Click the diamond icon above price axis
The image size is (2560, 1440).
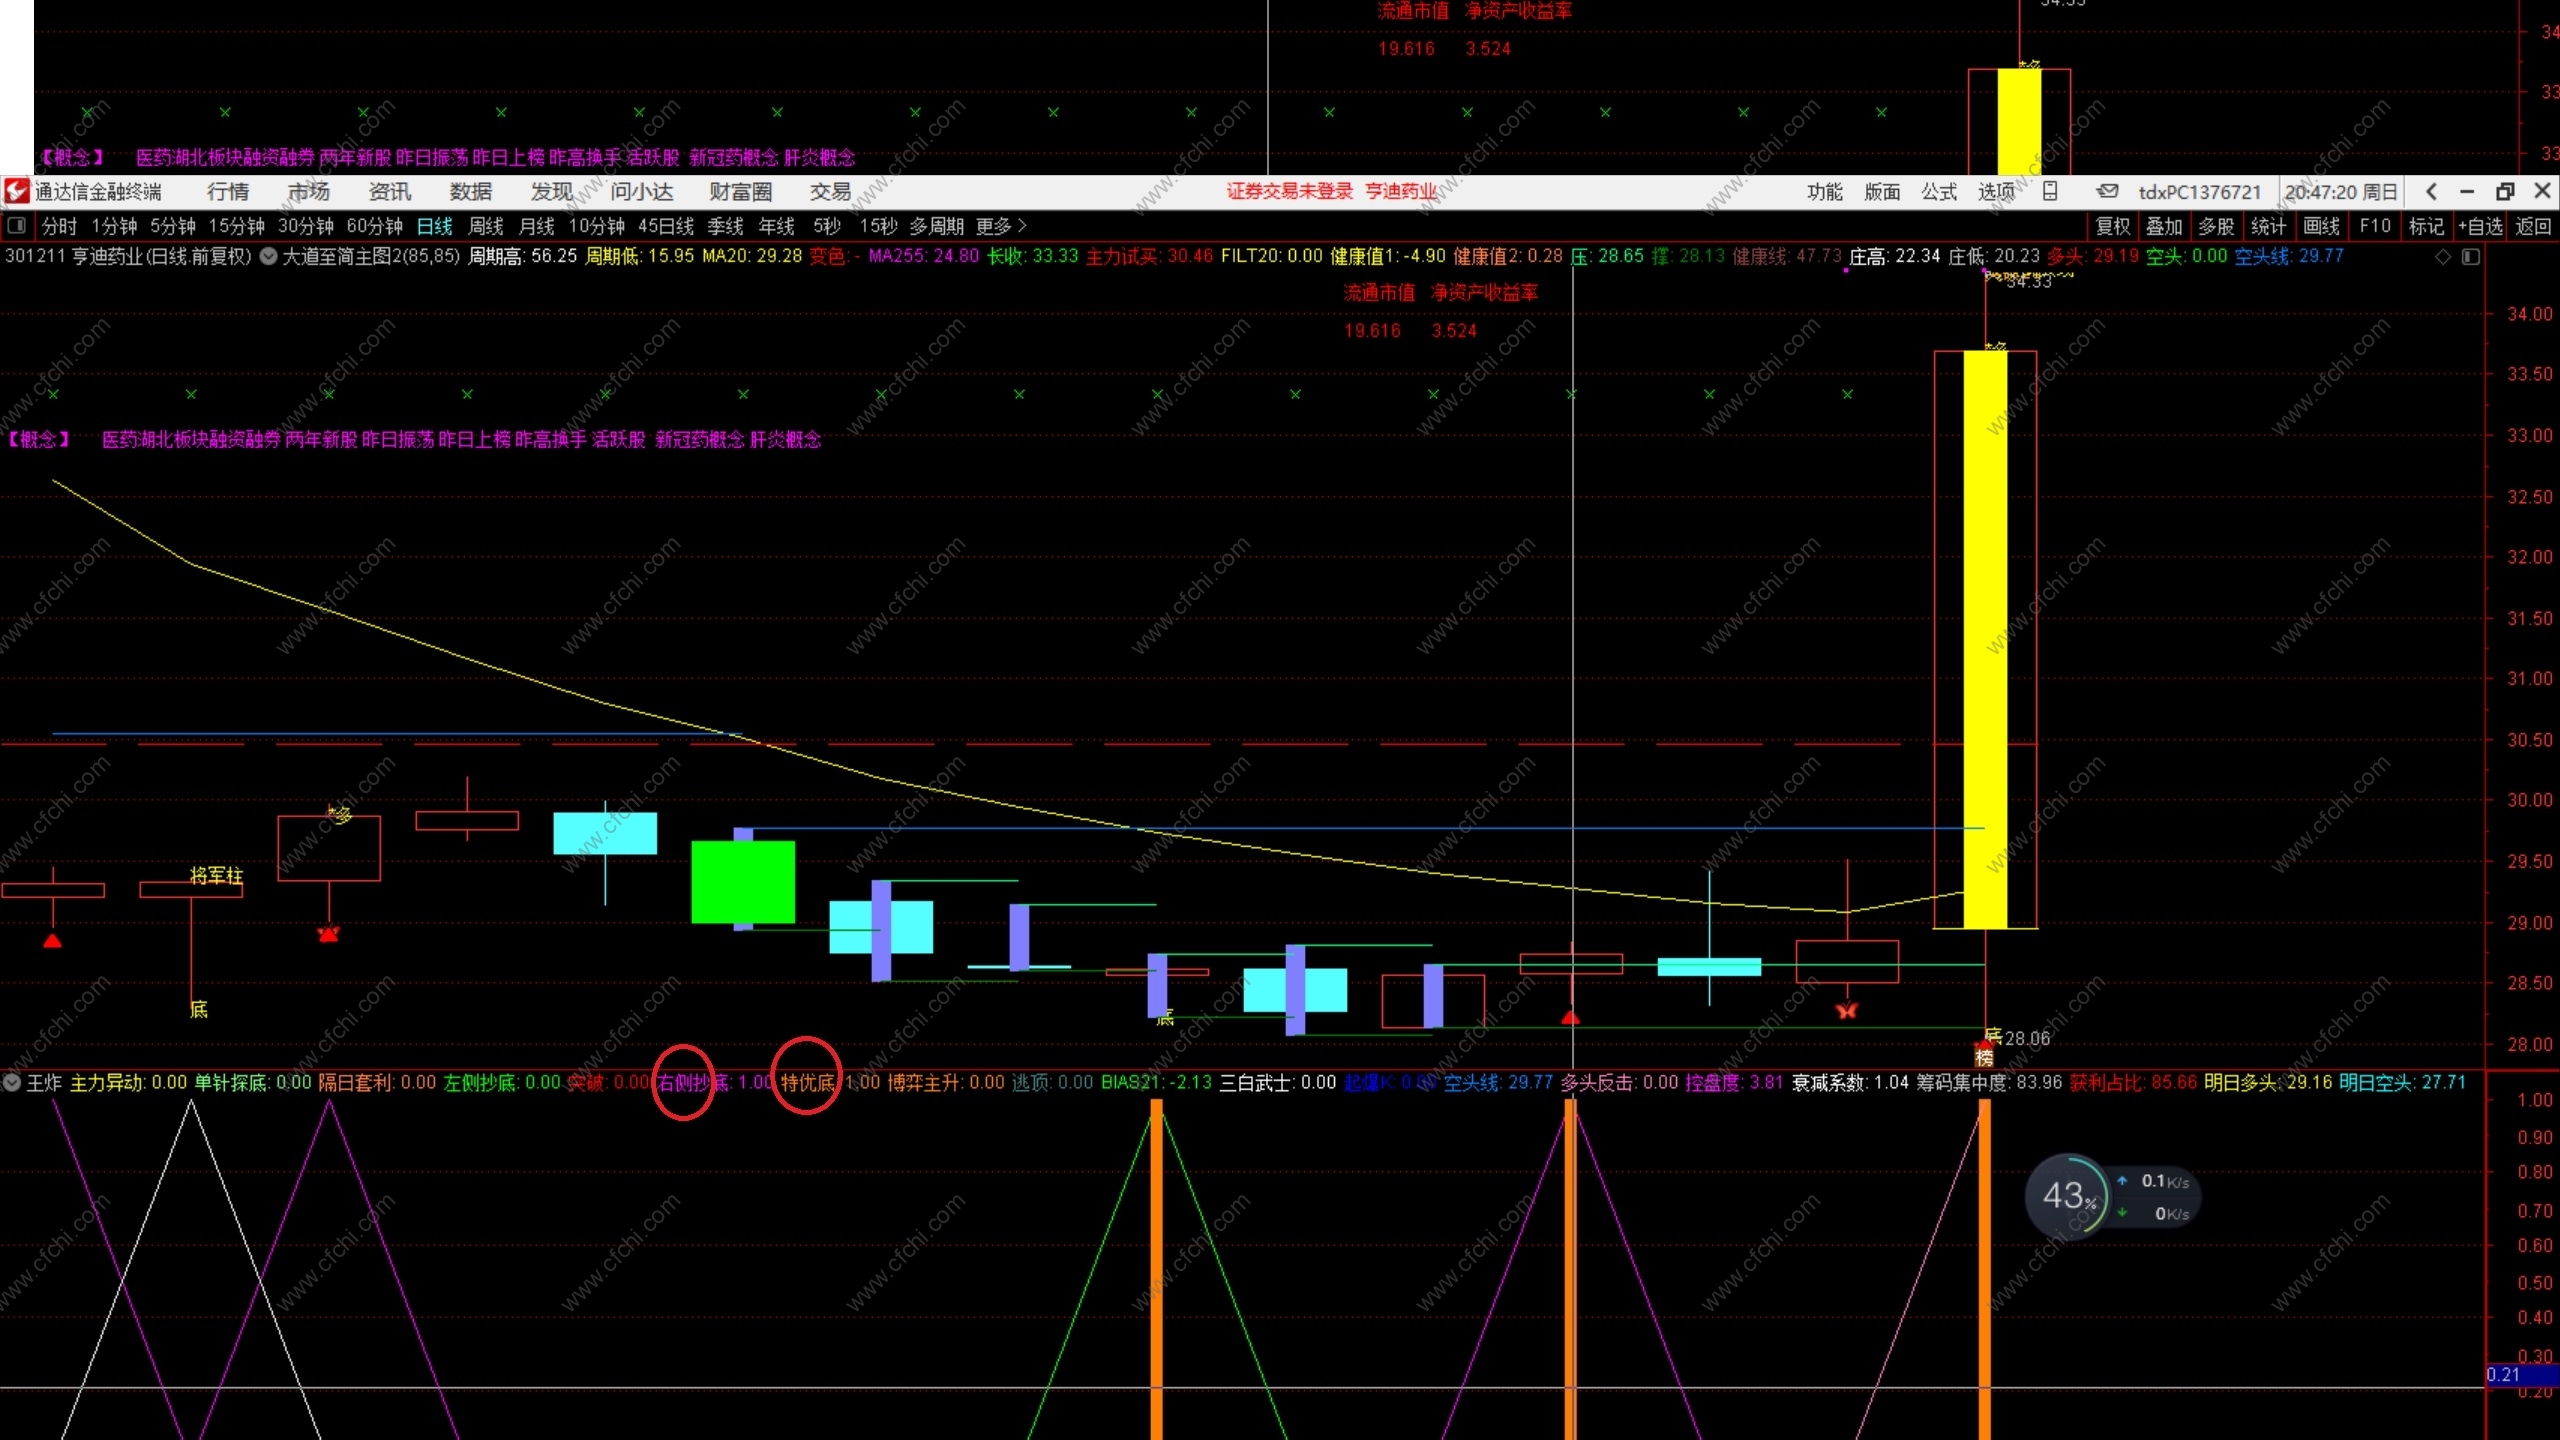click(2443, 257)
